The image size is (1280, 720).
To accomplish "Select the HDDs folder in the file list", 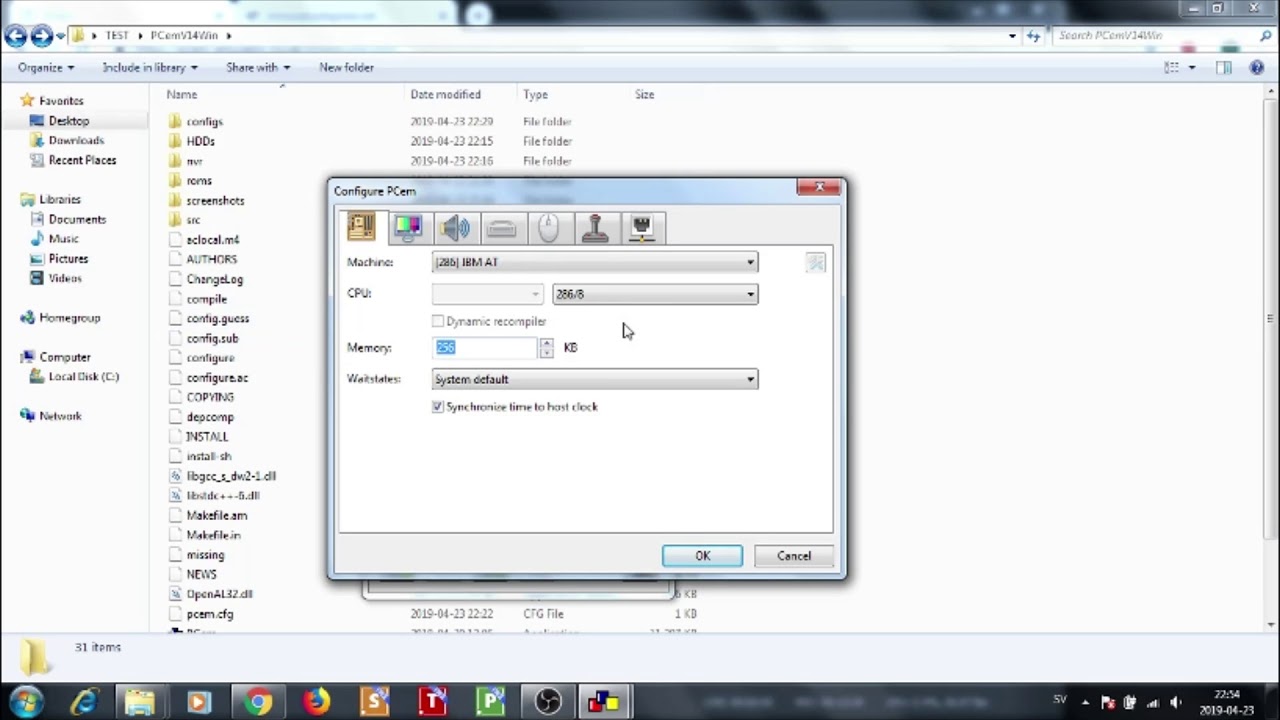I will [x=200, y=141].
